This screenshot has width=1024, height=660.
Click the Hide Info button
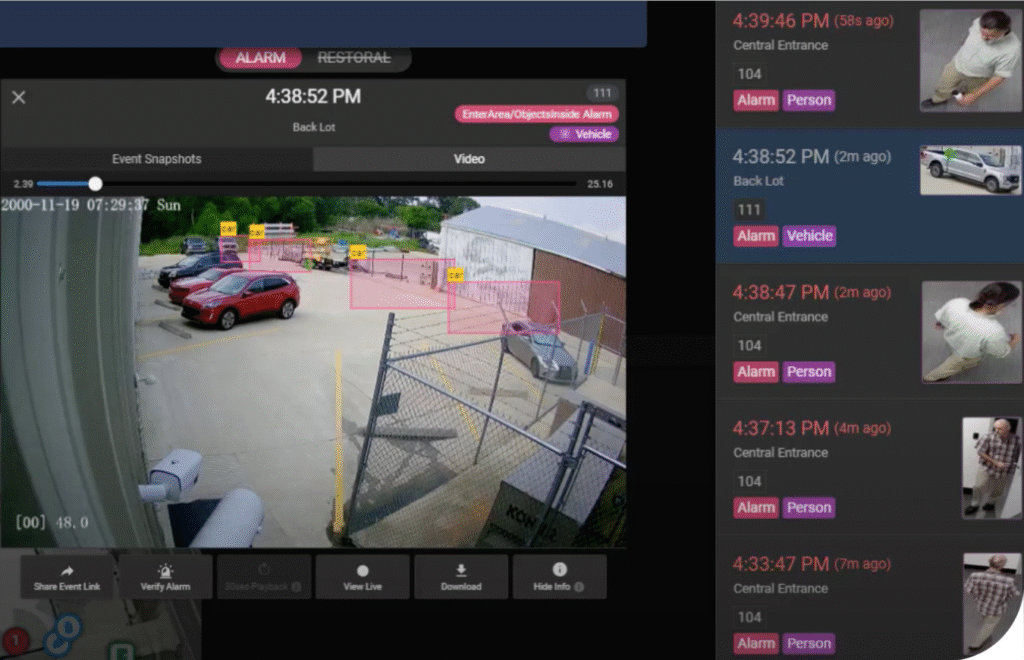(x=559, y=577)
